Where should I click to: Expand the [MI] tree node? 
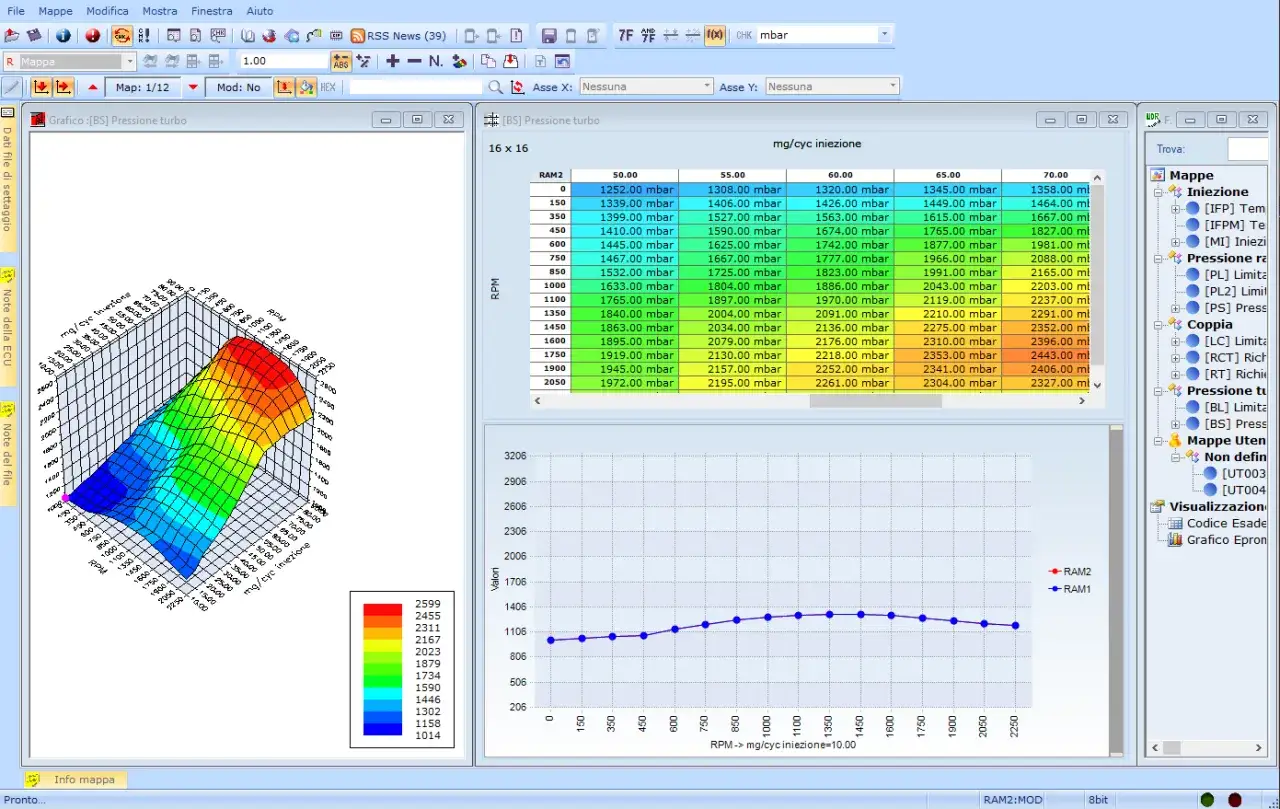(x=1175, y=242)
